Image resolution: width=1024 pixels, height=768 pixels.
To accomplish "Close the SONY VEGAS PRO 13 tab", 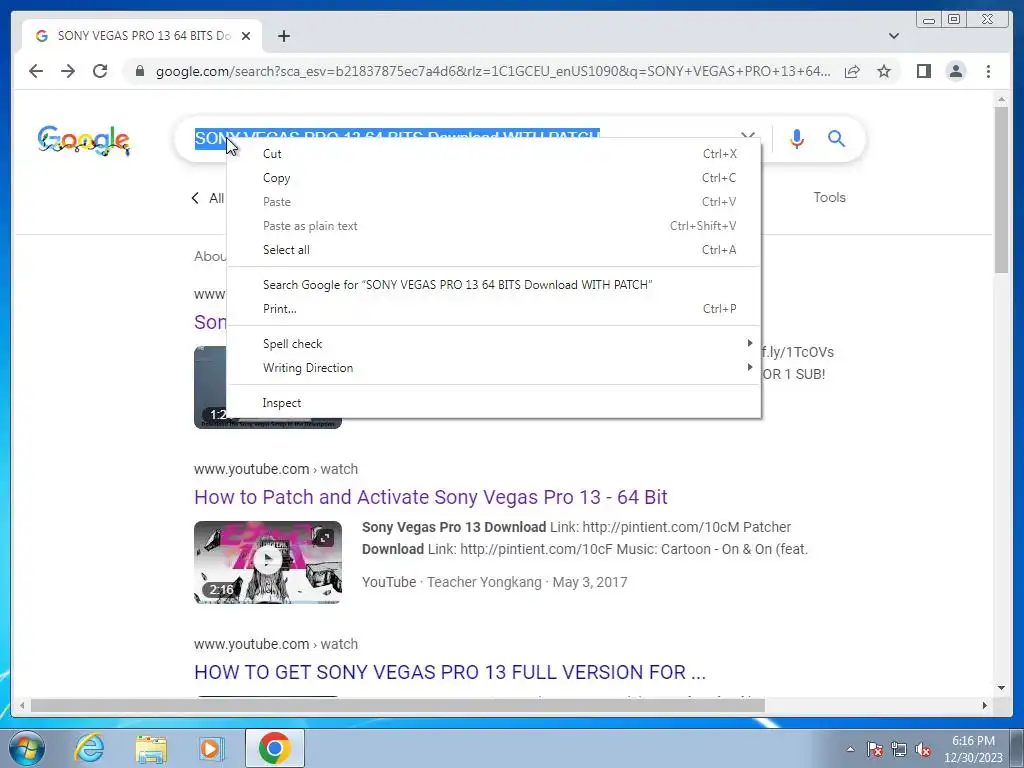I will point(246,36).
